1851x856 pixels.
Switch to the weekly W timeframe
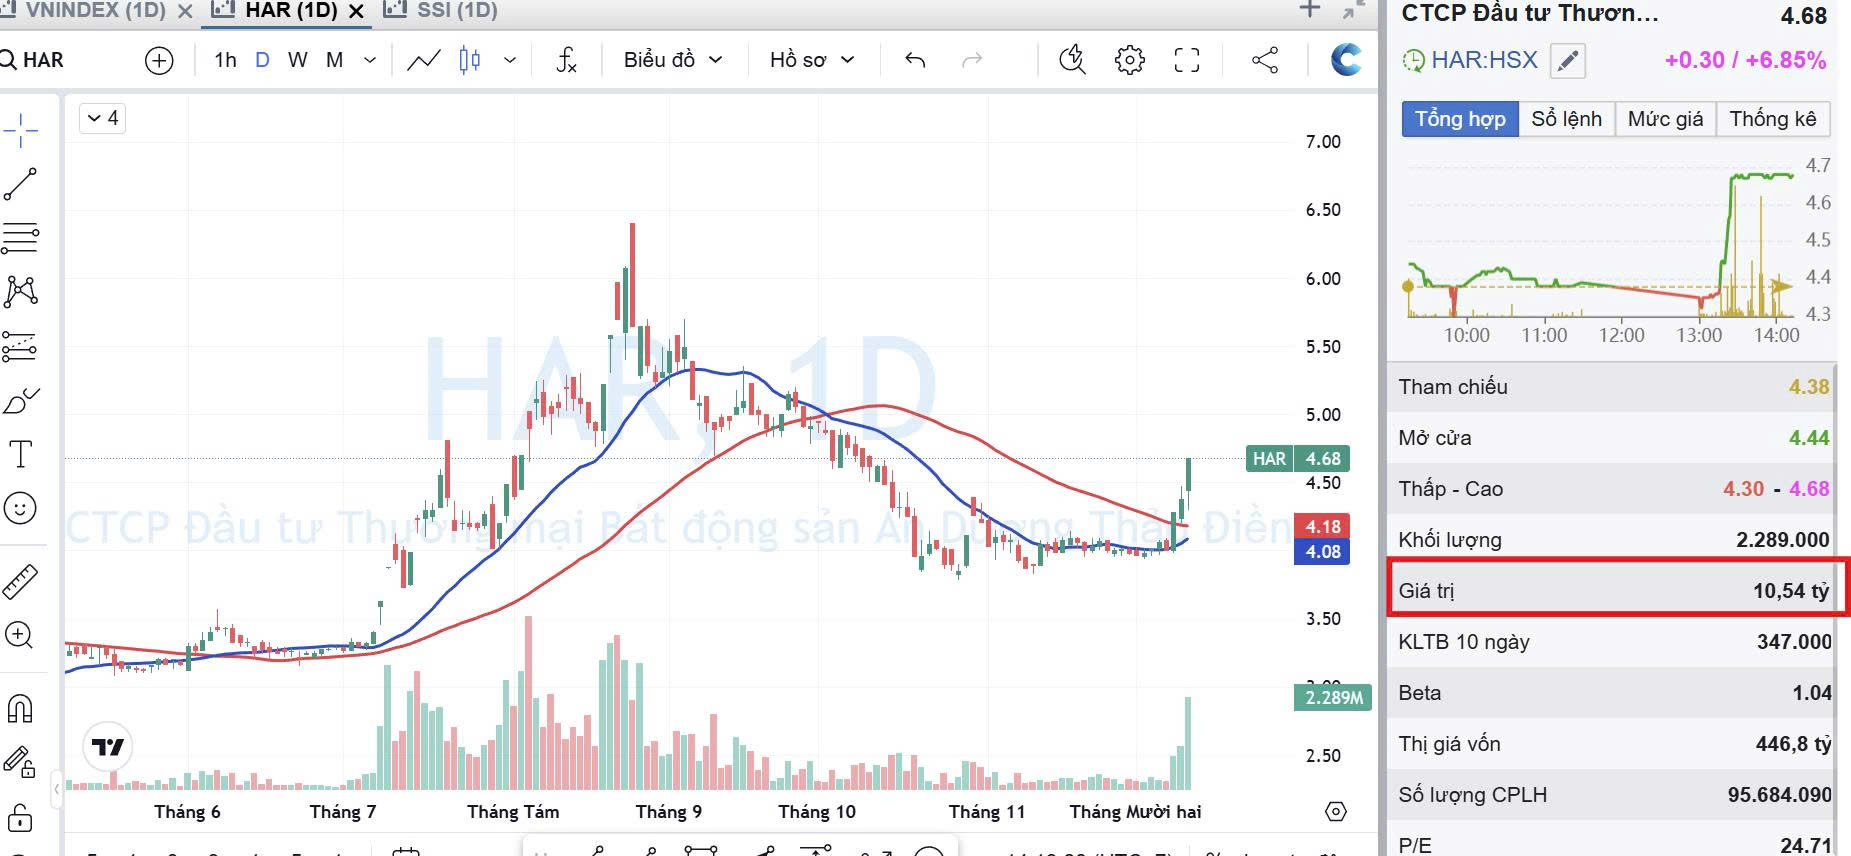coord(297,60)
